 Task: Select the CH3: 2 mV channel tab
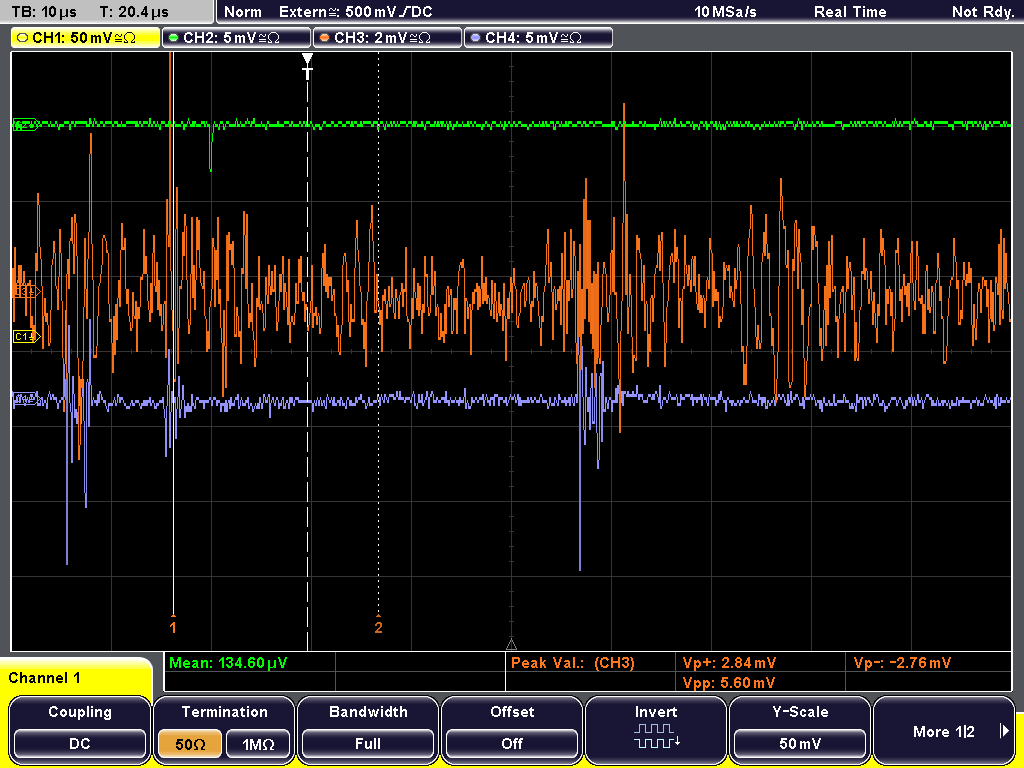[387, 38]
